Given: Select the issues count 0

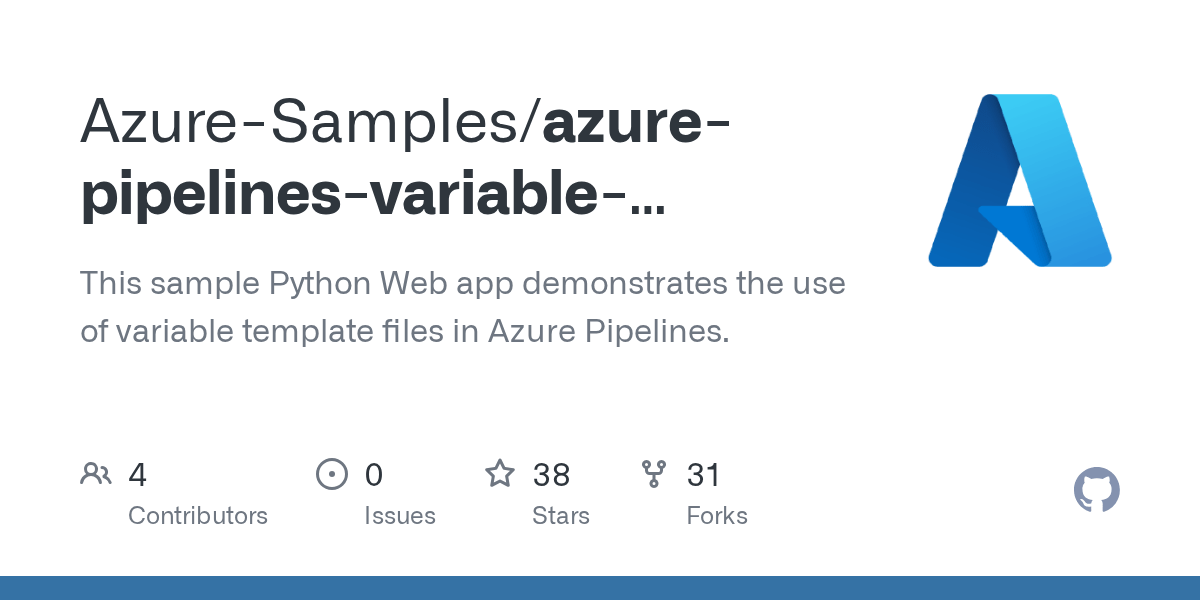Looking at the screenshot, I should coord(373,475).
